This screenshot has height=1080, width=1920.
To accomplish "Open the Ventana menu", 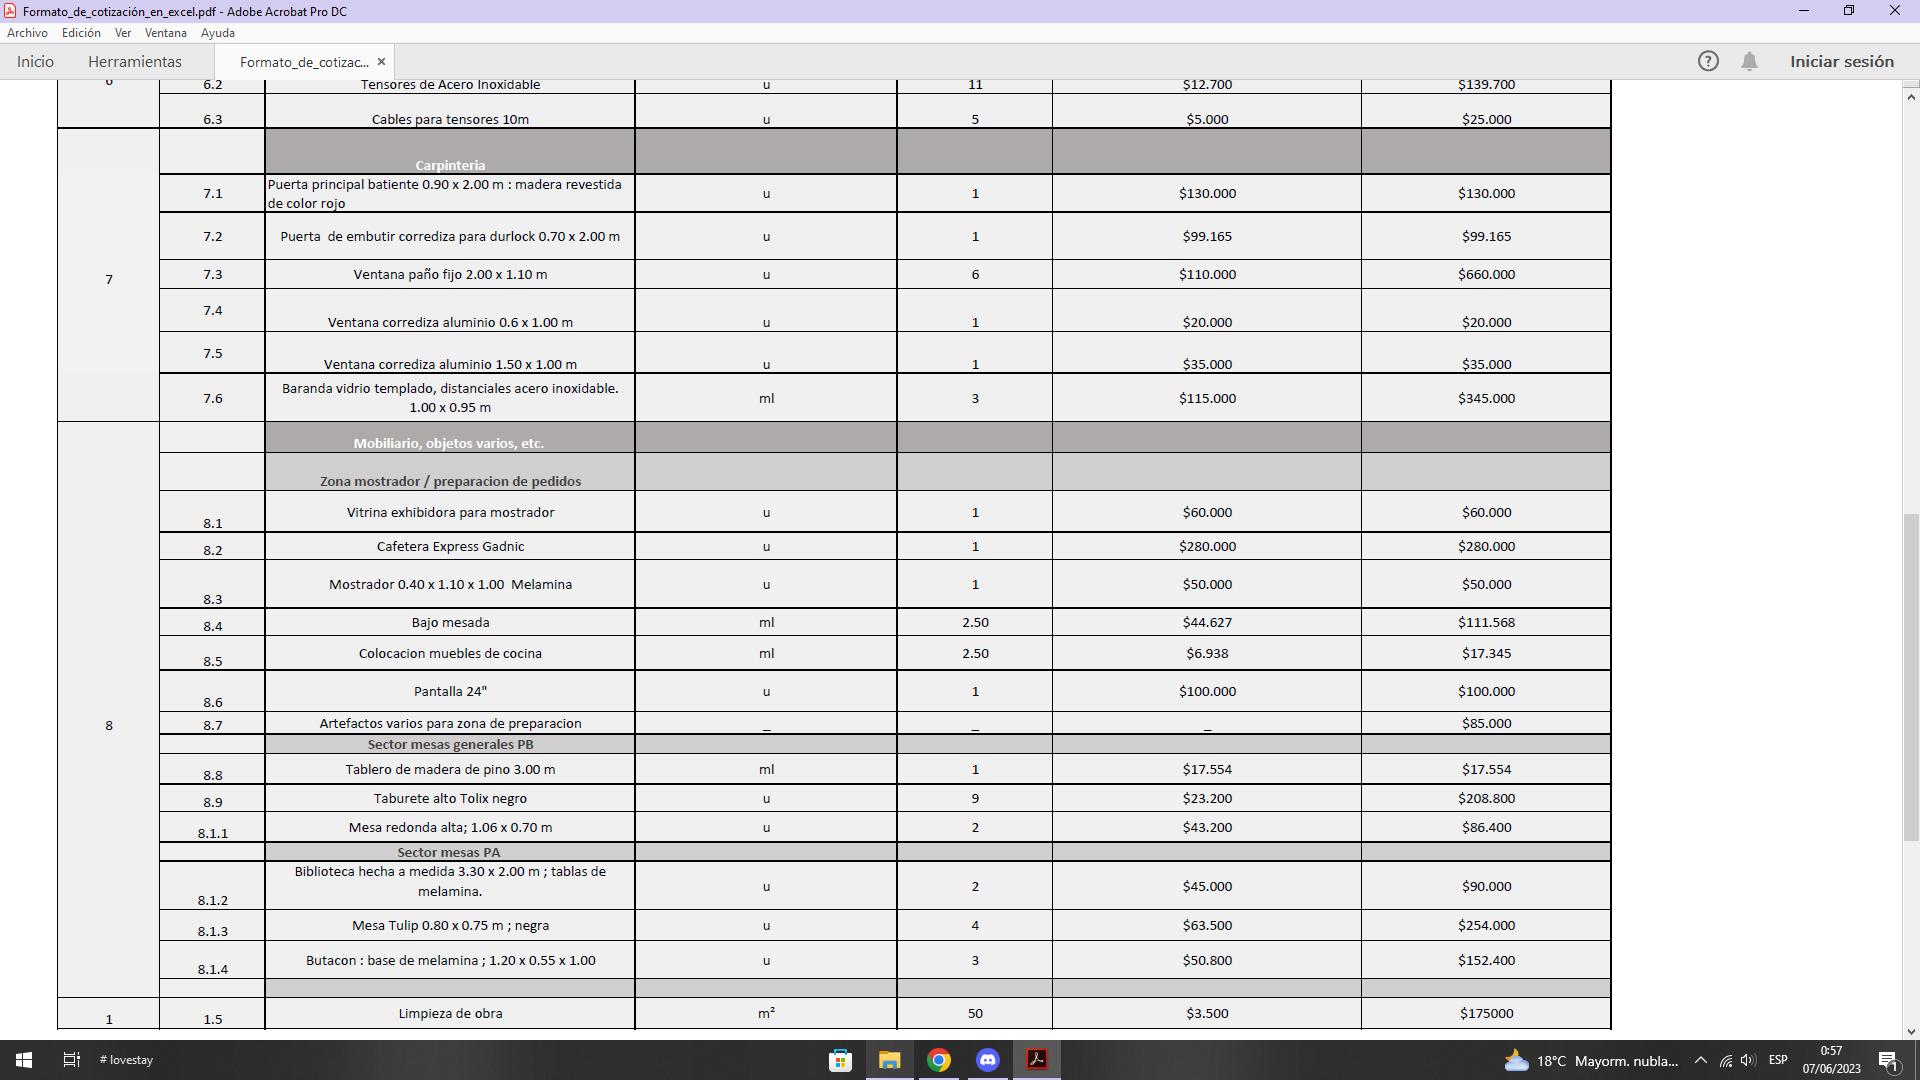I will (165, 33).
